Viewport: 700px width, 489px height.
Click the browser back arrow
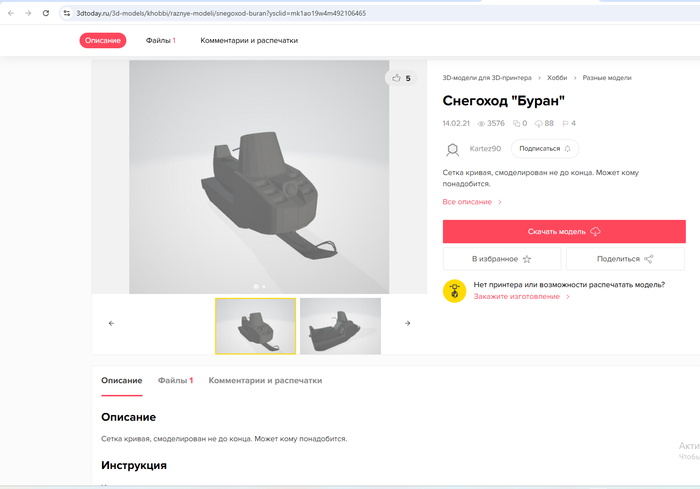(x=10, y=13)
